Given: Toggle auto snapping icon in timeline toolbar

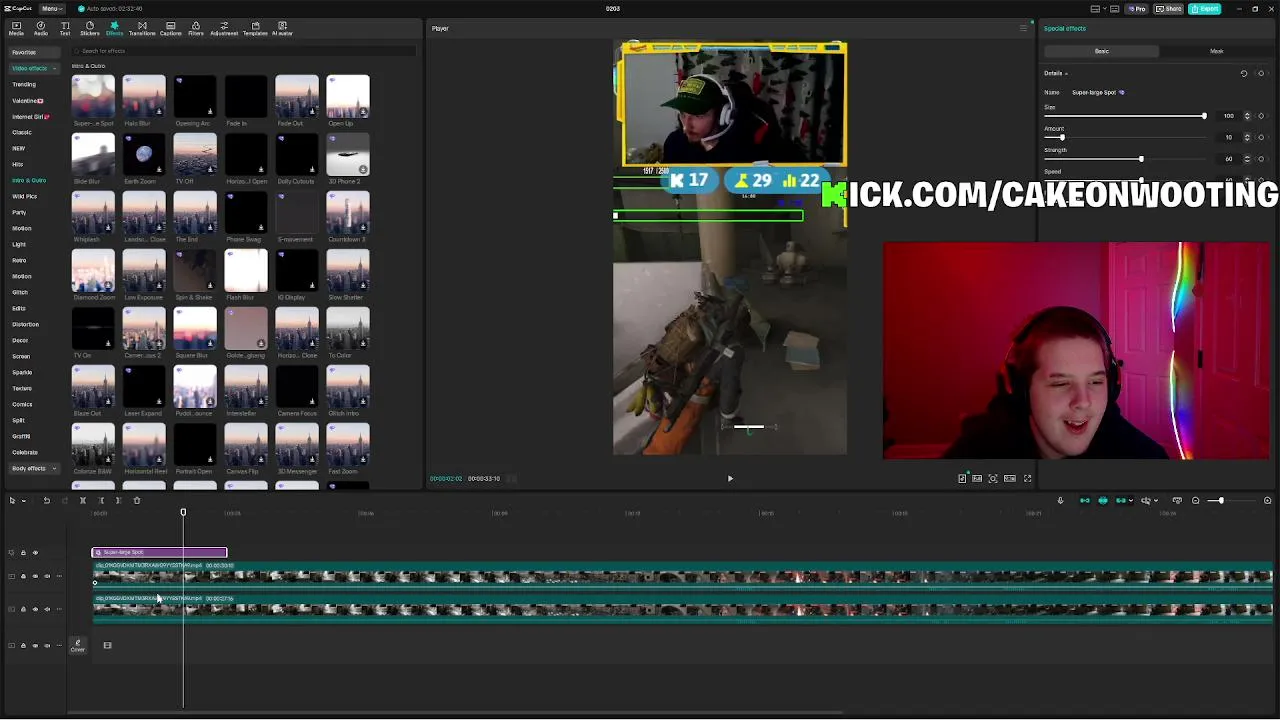Looking at the screenshot, I should (1103, 500).
